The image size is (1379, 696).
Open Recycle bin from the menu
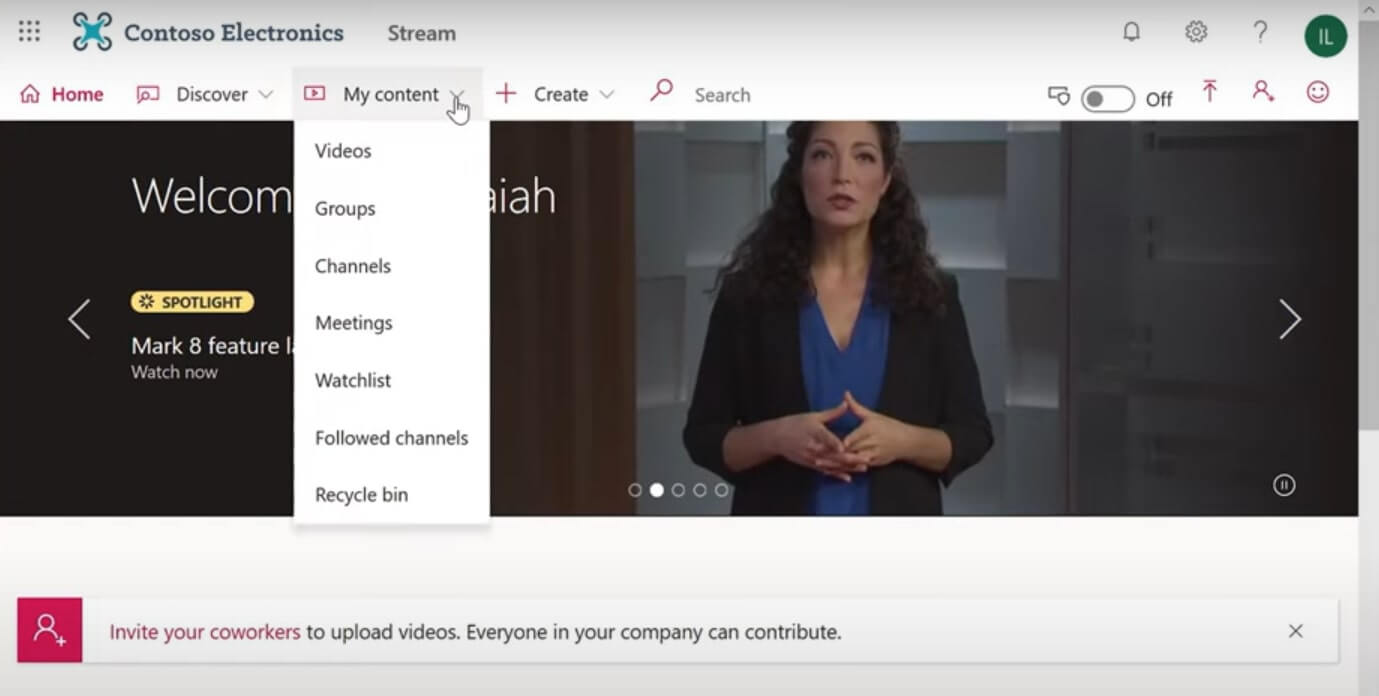(361, 495)
